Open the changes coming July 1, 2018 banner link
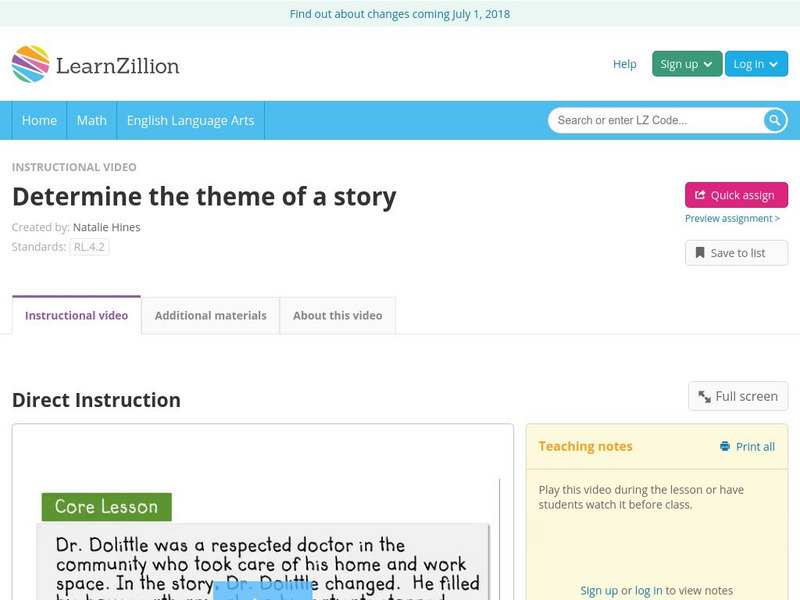 (400, 14)
